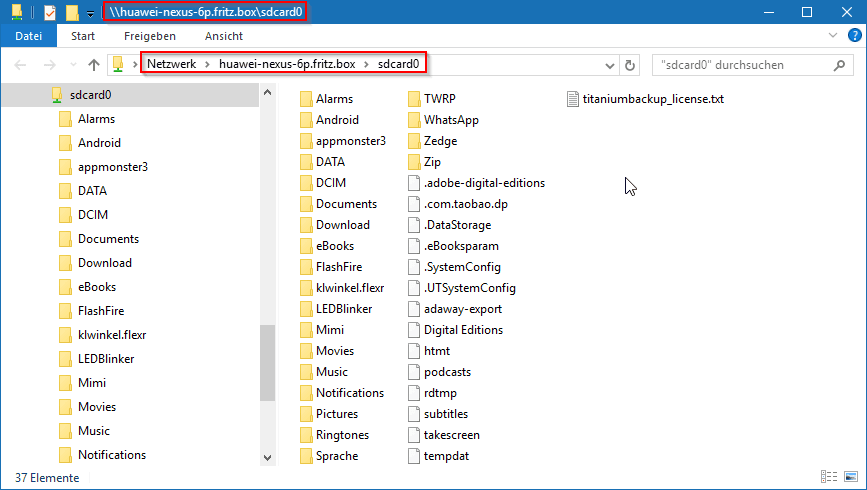Screen dimensions: 867x490
Task: Open the quick access toolbar dropdown
Action: point(90,13)
